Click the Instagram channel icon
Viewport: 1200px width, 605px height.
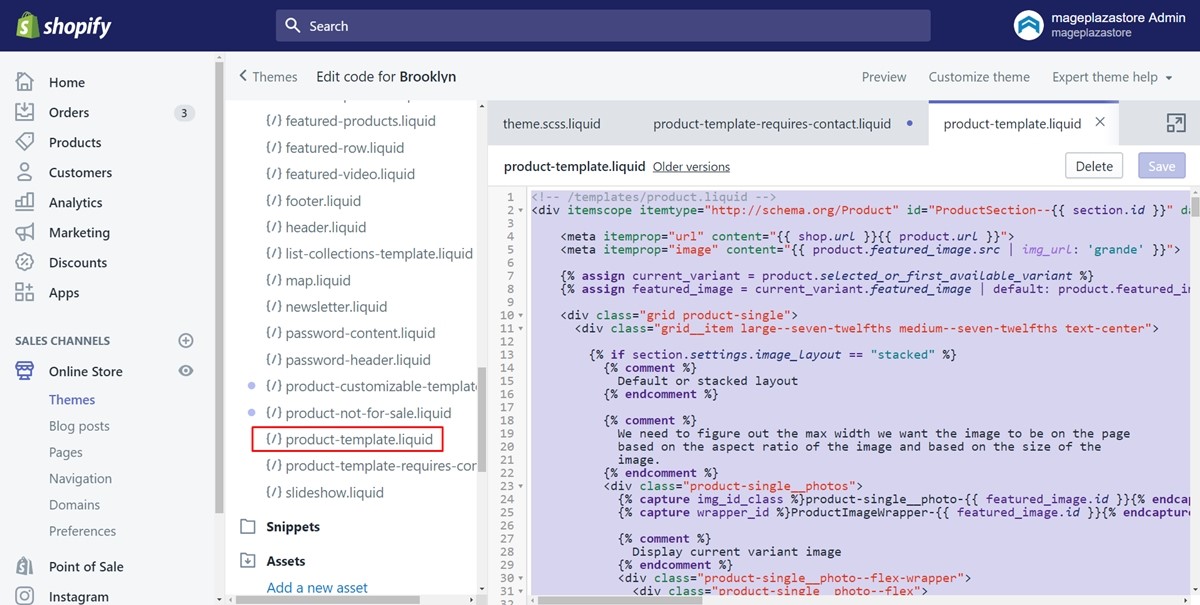25,596
